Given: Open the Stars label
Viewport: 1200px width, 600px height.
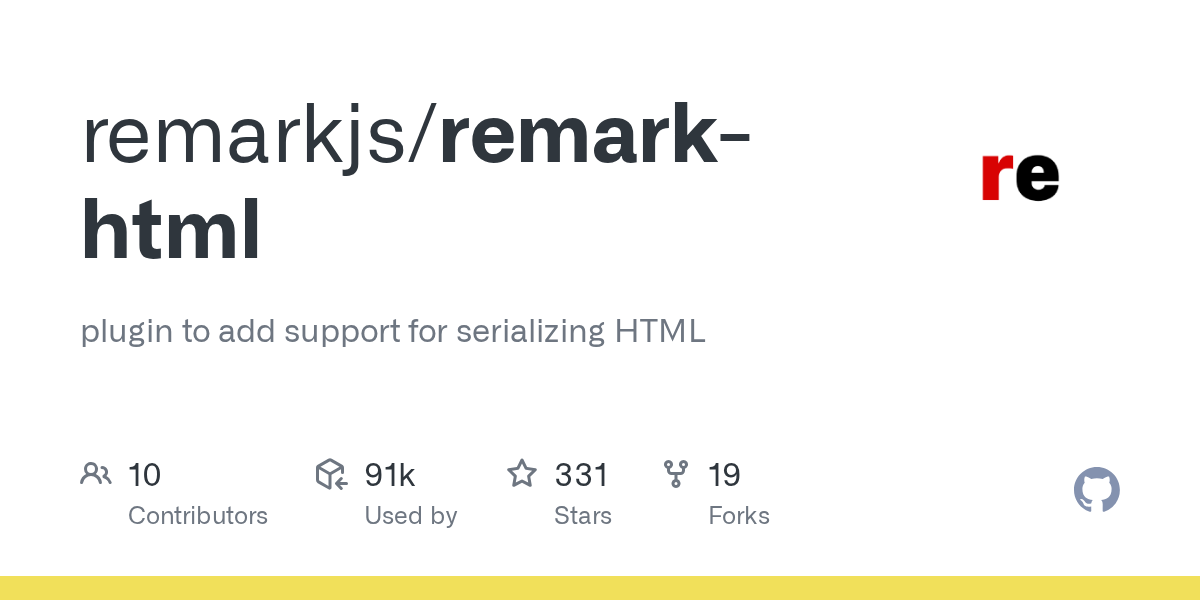Looking at the screenshot, I should pyautogui.click(x=583, y=516).
